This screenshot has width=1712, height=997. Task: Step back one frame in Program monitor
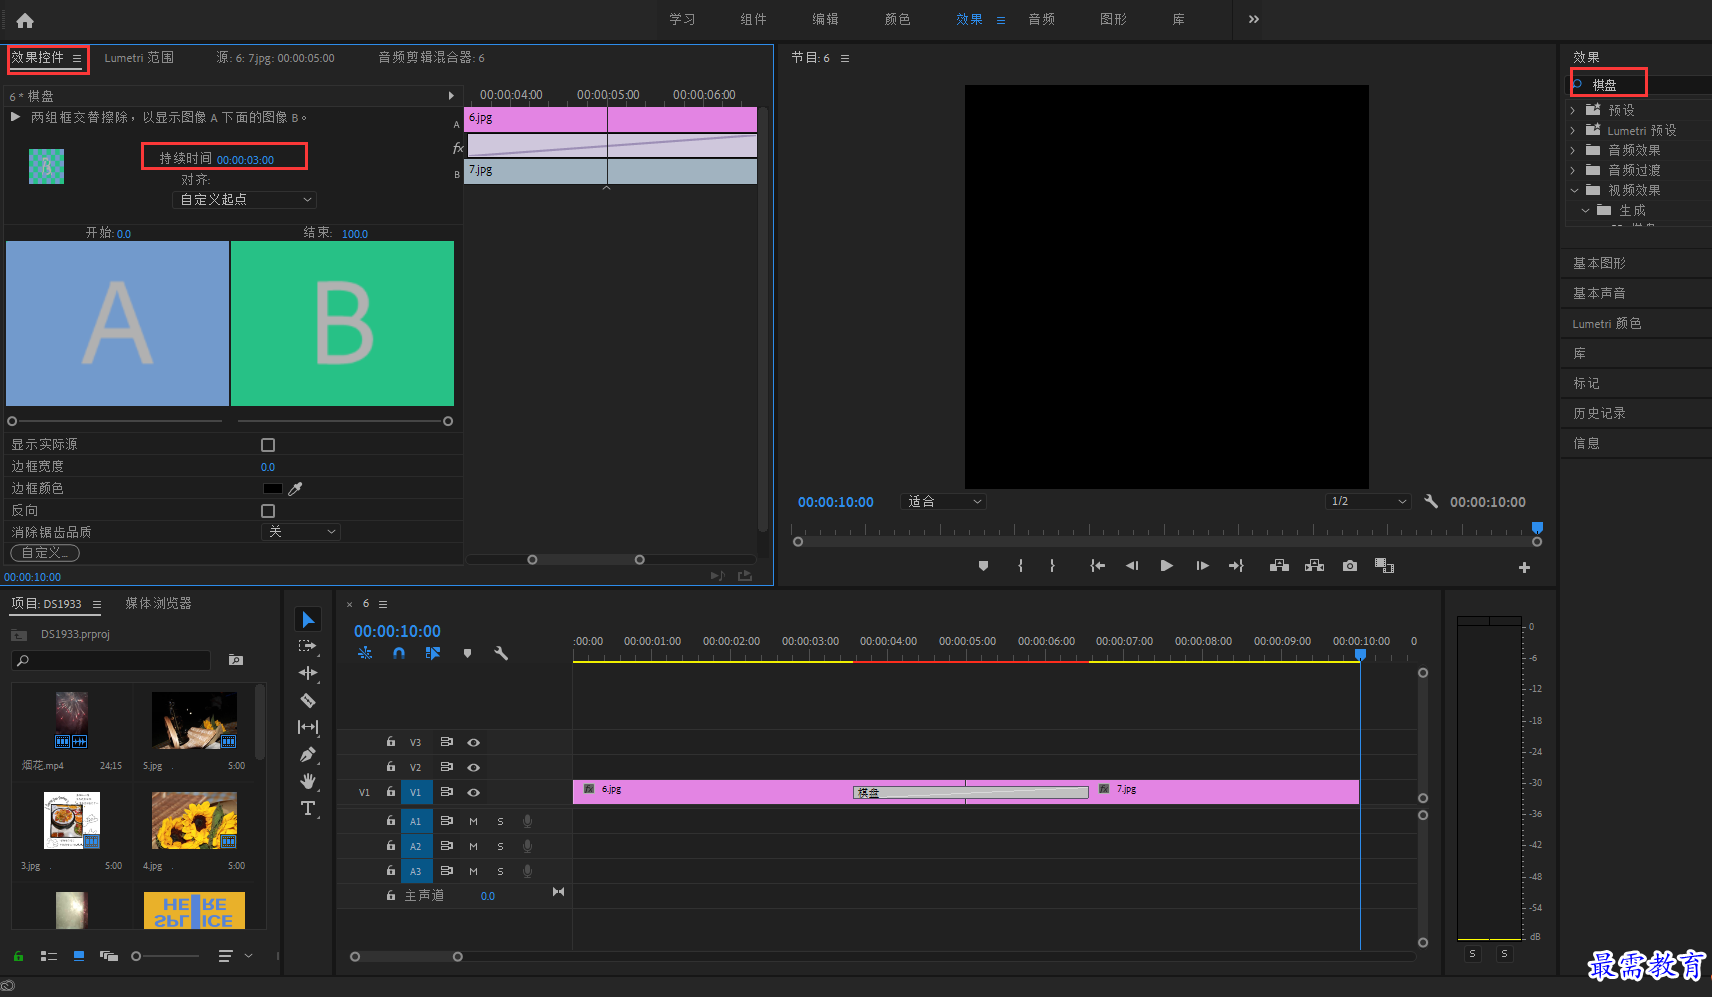pos(1132,566)
